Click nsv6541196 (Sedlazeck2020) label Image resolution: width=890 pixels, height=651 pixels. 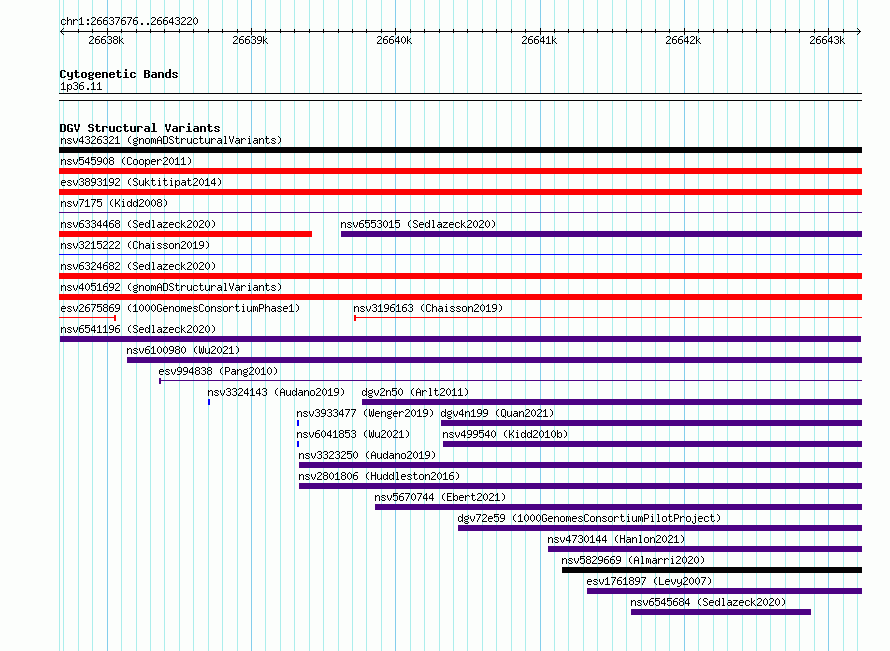pyautogui.click(x=138, y=329)
